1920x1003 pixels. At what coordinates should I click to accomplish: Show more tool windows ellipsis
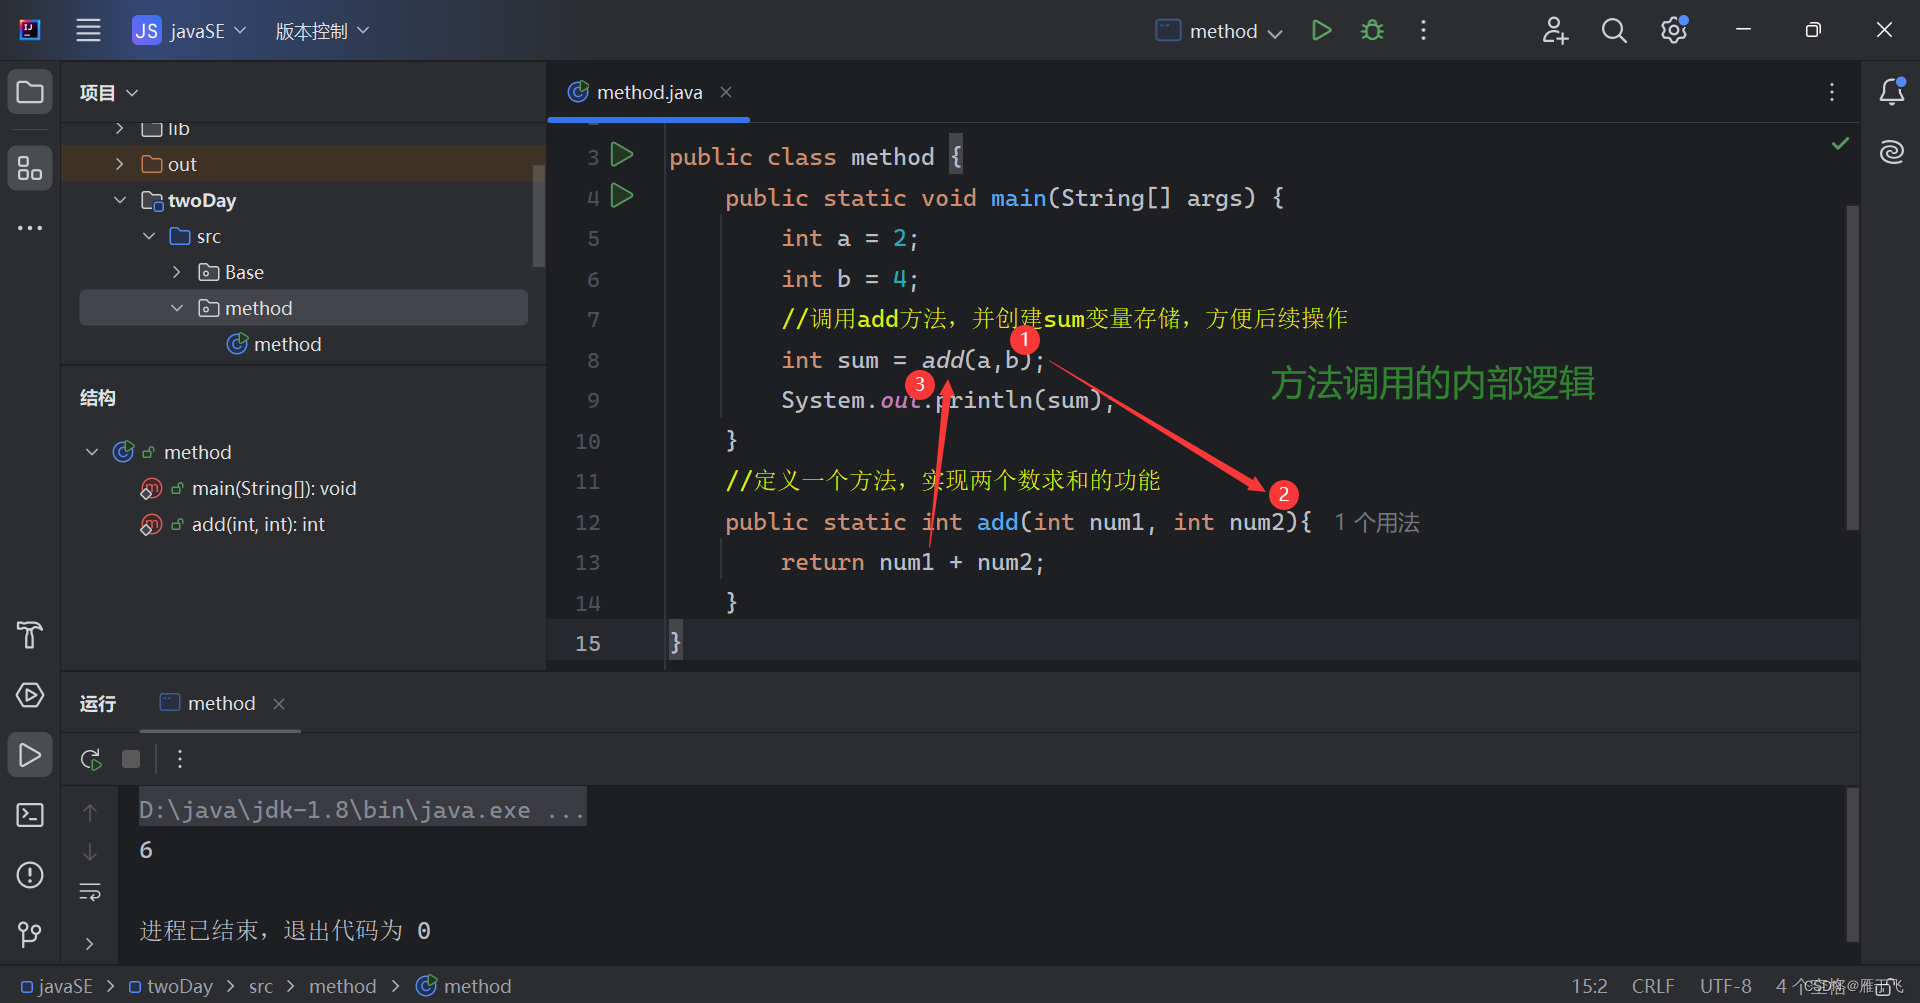(x=30, y=228)
